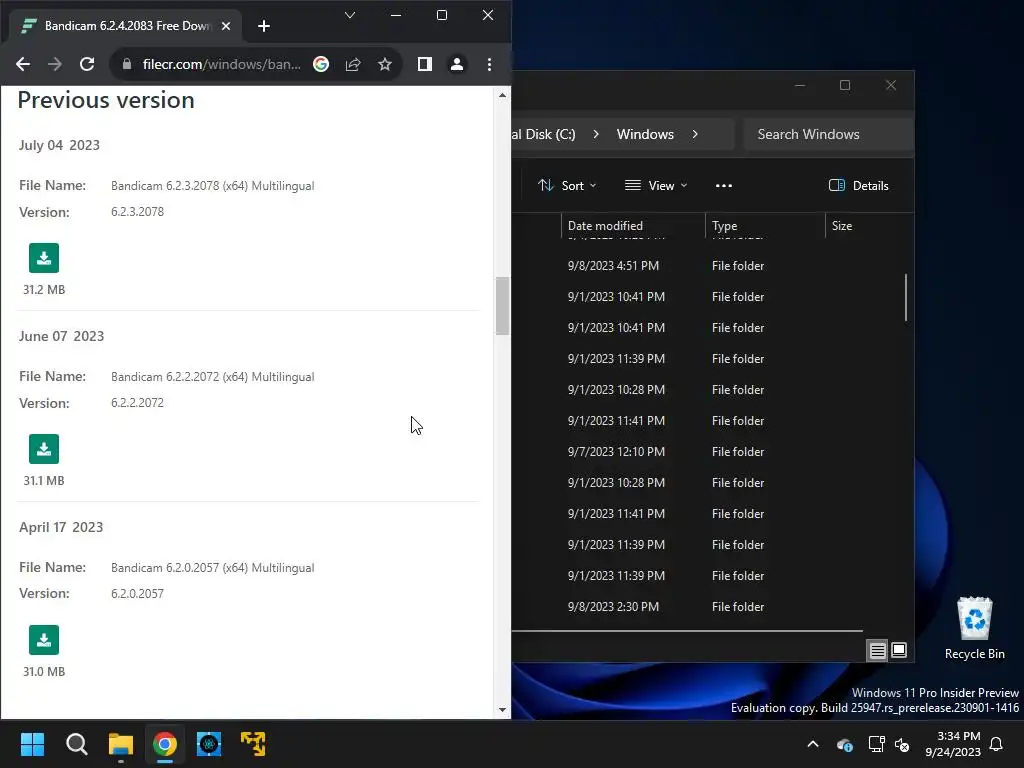Screen dimensions: 1024x768
Task: Open taskbar Search
Action: point(76,744)
